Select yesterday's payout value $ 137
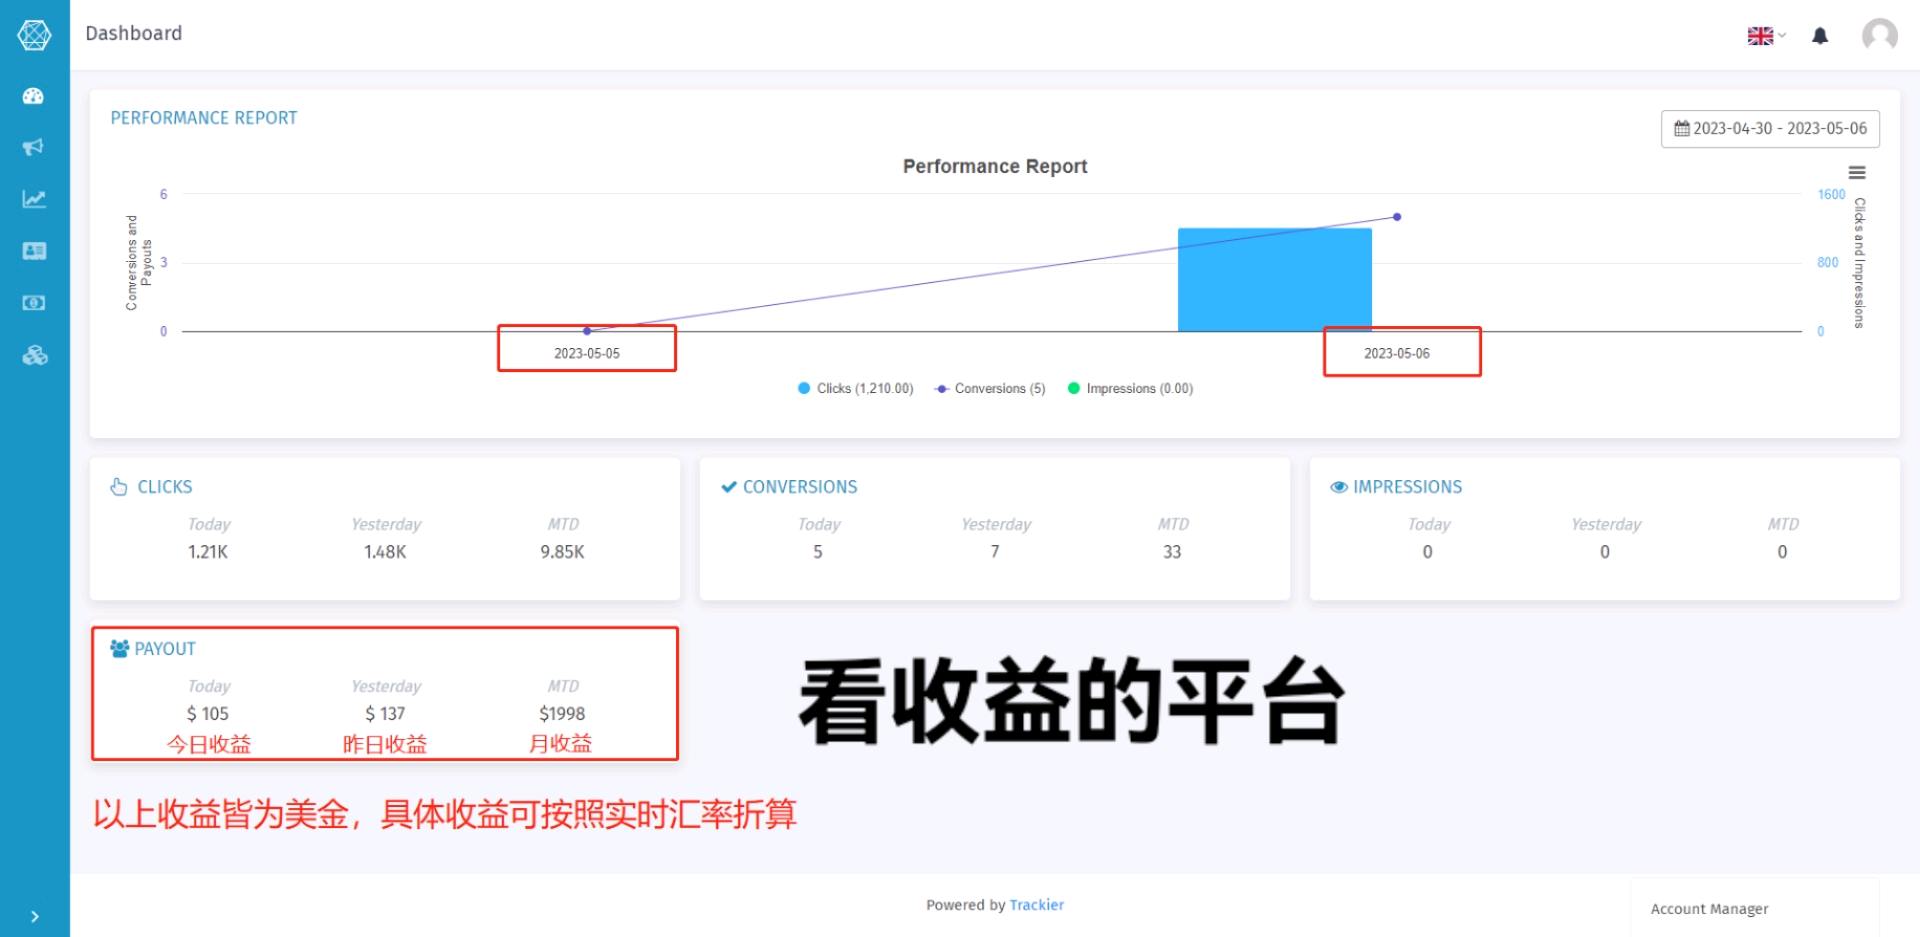 385,714
